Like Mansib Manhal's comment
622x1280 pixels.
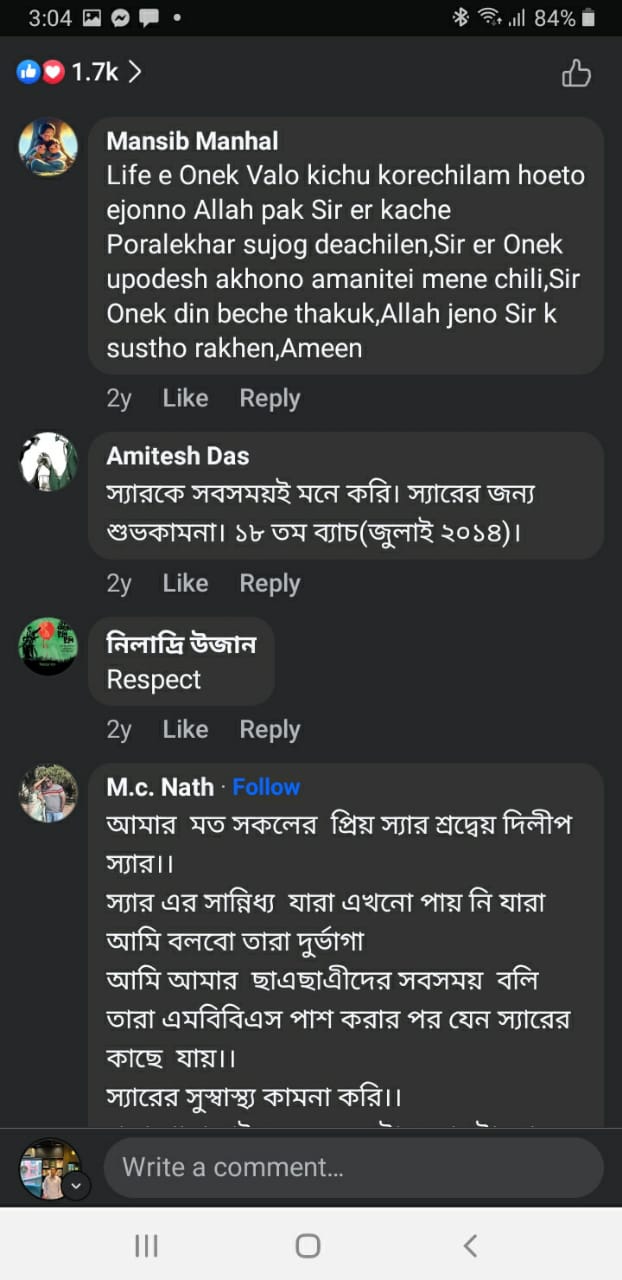click(185, 398)
